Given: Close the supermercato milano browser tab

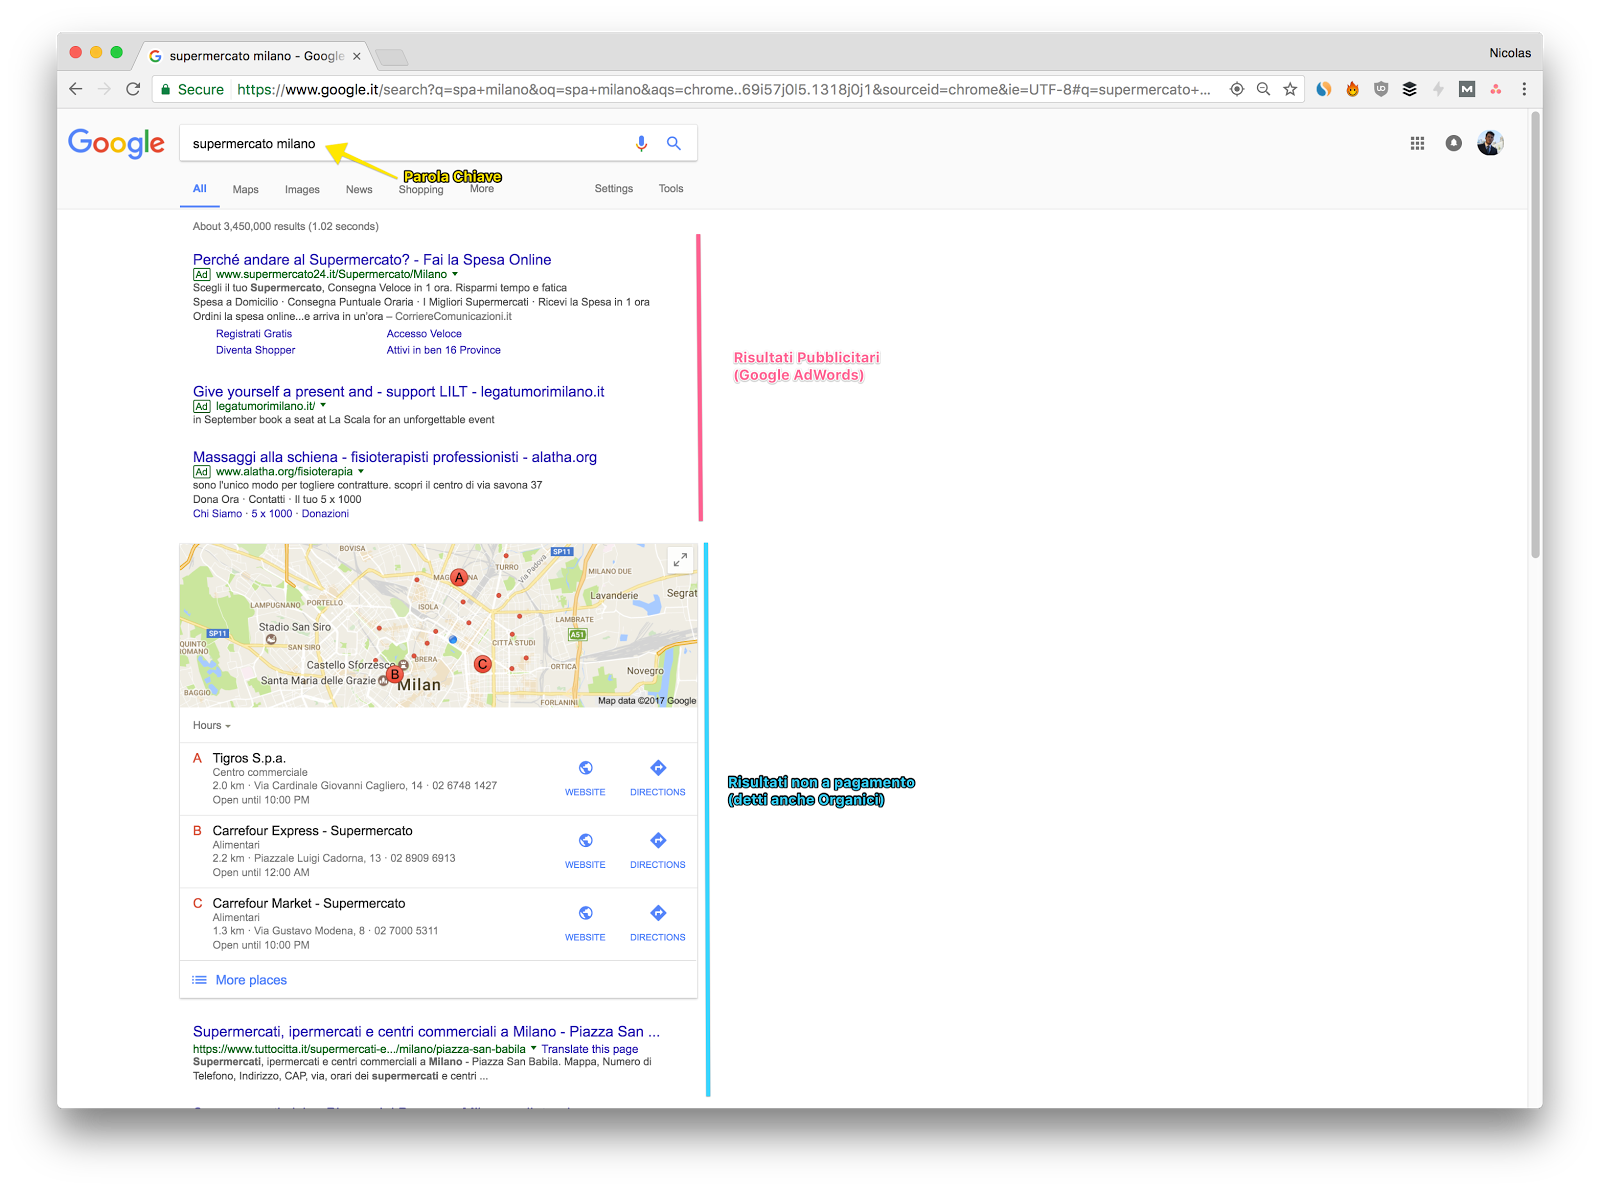Looking at the screenshot, I should click(x=357, y=56).
